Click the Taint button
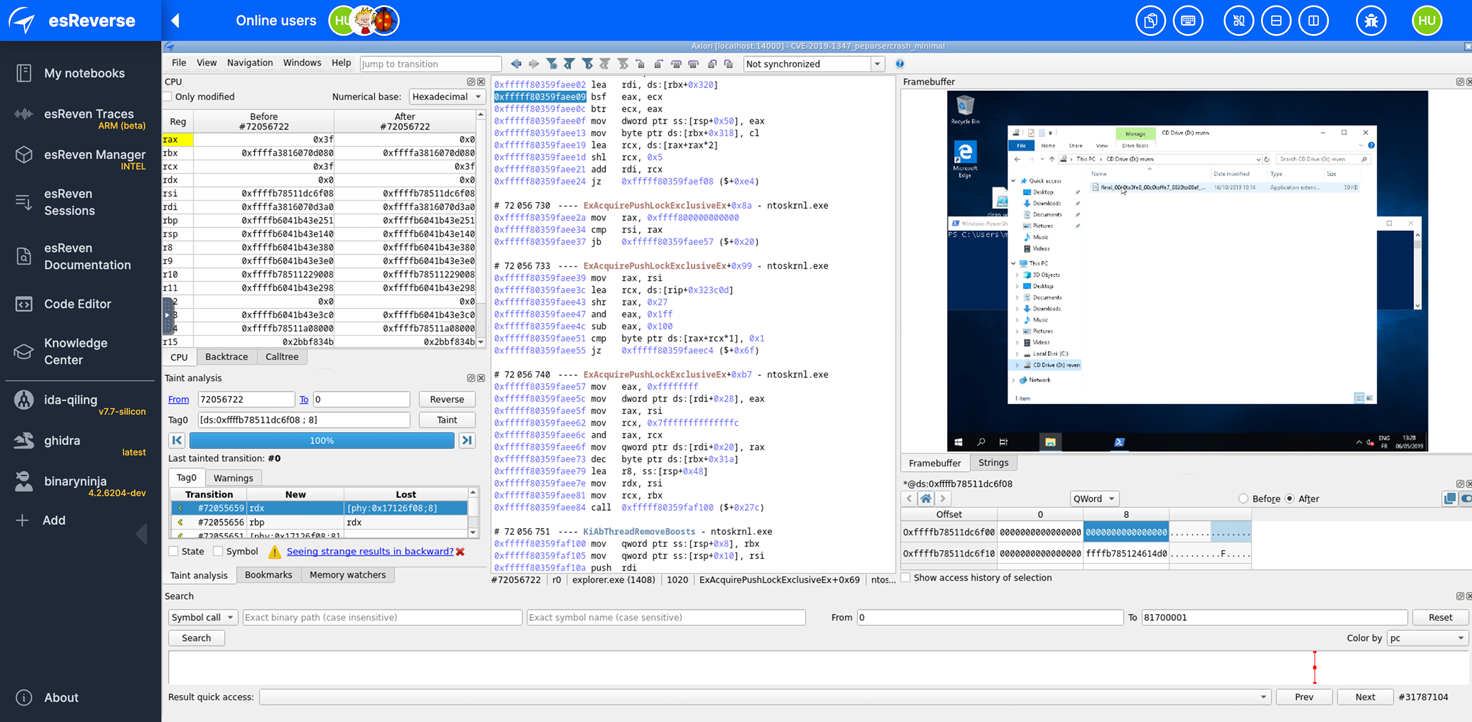1472x722 pixels. (x=447, y=420)
